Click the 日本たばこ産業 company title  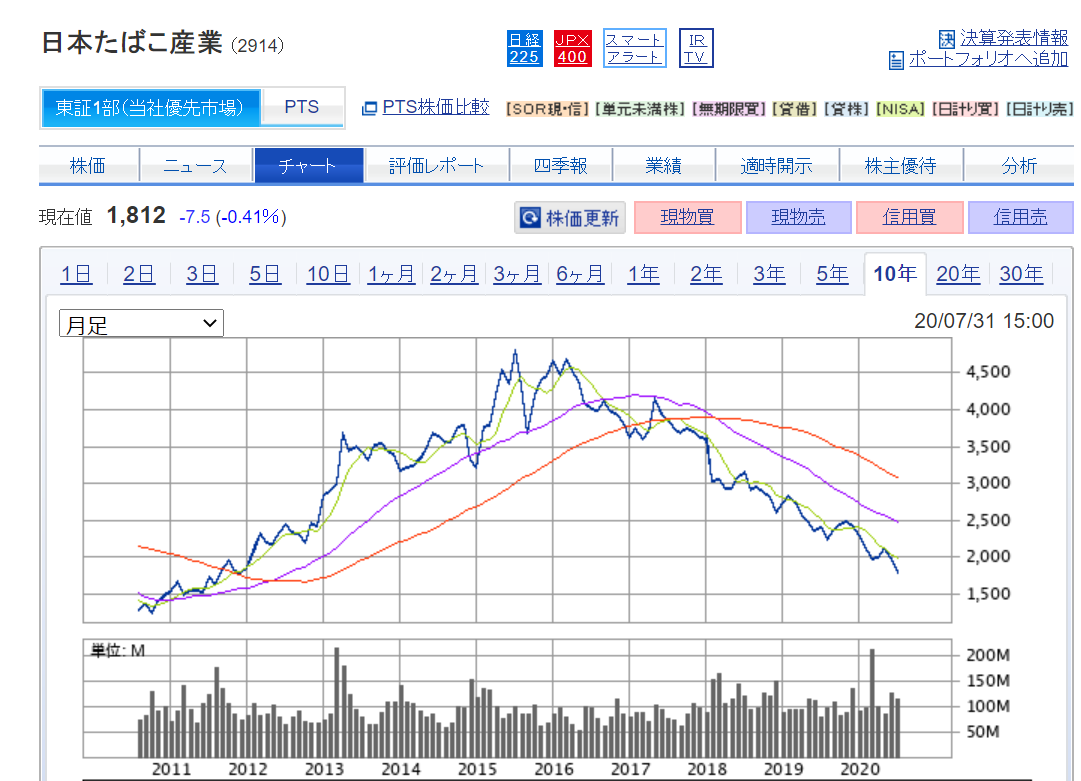[x=132, y=43]
